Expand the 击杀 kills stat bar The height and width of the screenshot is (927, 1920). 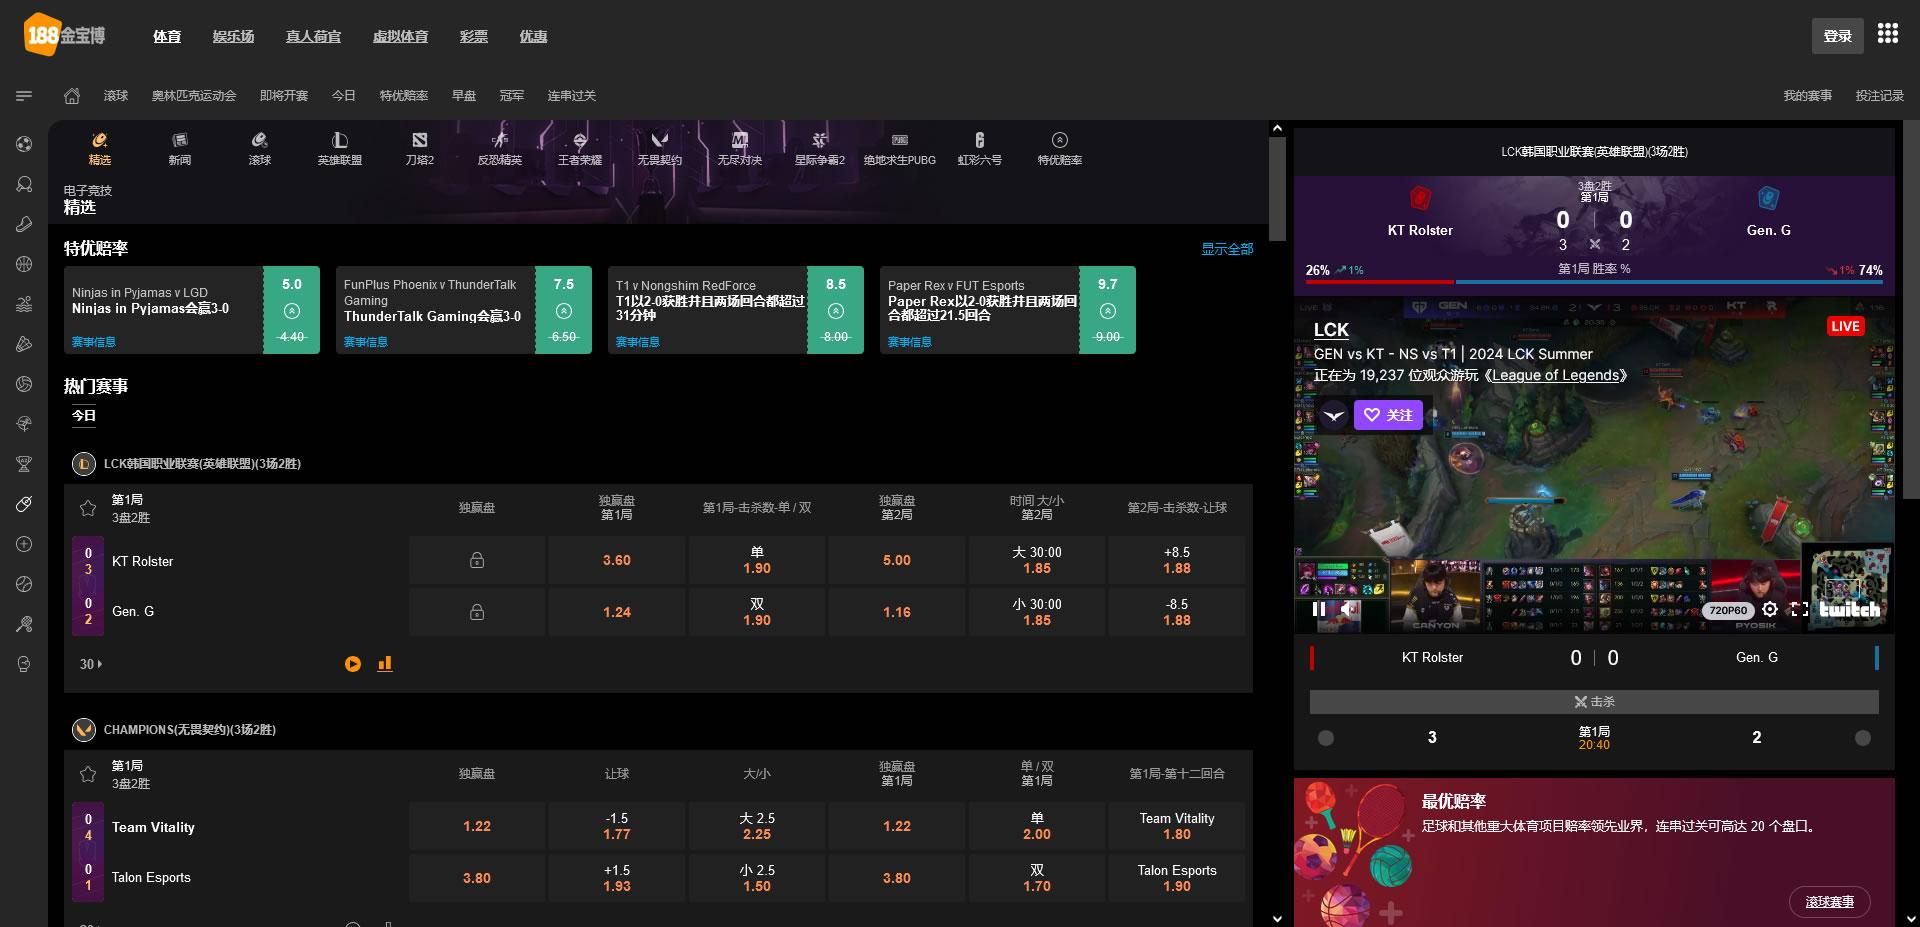[1594, 702]
